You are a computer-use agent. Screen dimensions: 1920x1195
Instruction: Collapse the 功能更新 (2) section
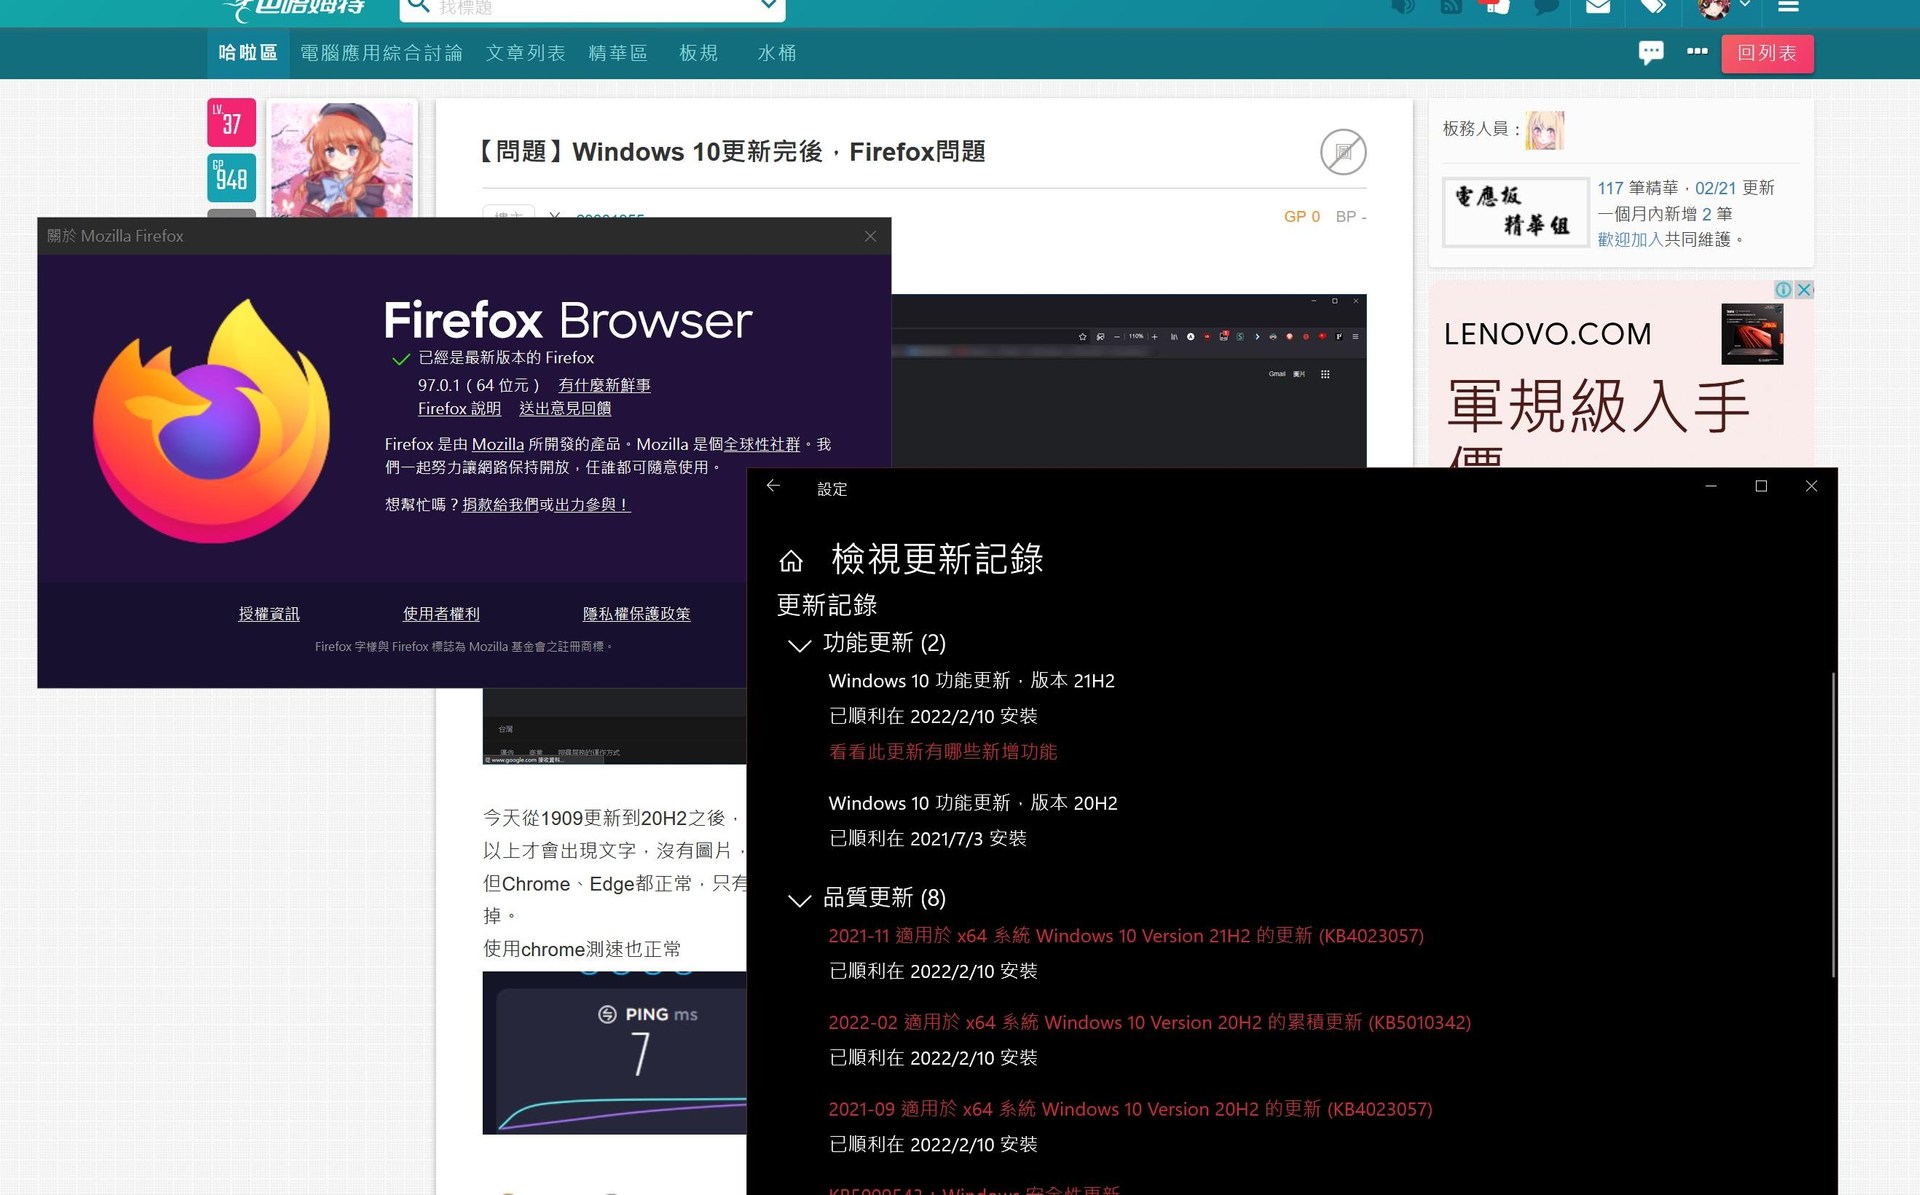point(799,645)
